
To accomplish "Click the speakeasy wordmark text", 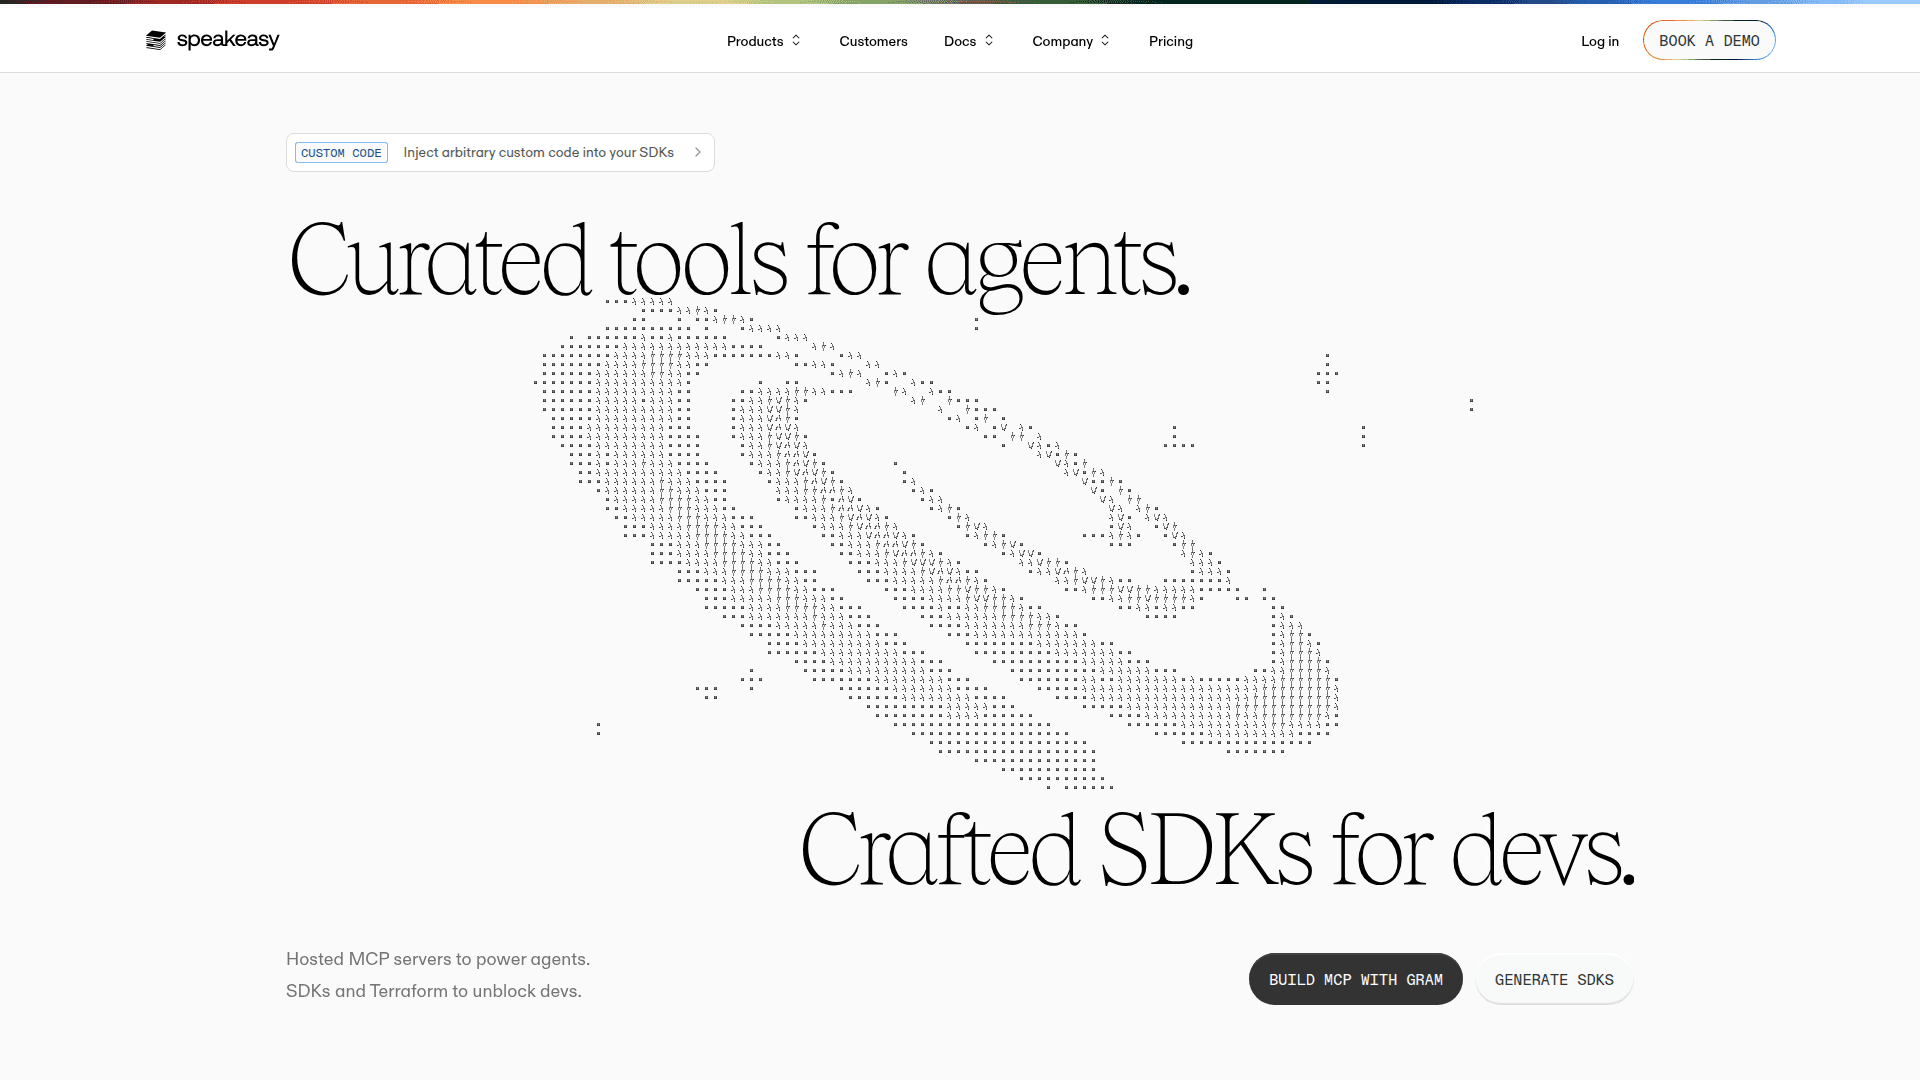I will click(x=228, y=40).
